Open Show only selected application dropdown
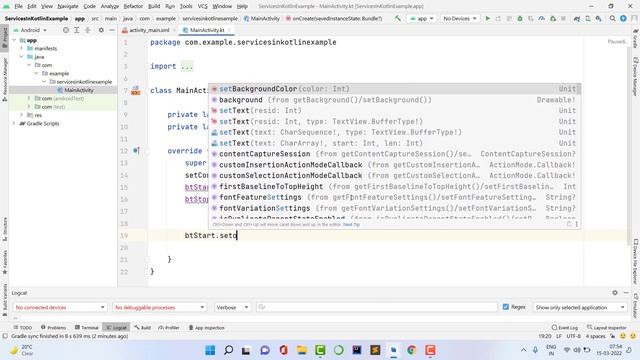Image resolution: width=640 pixels, height=360 pixels. pyautogui.click(x=580, y=307)
